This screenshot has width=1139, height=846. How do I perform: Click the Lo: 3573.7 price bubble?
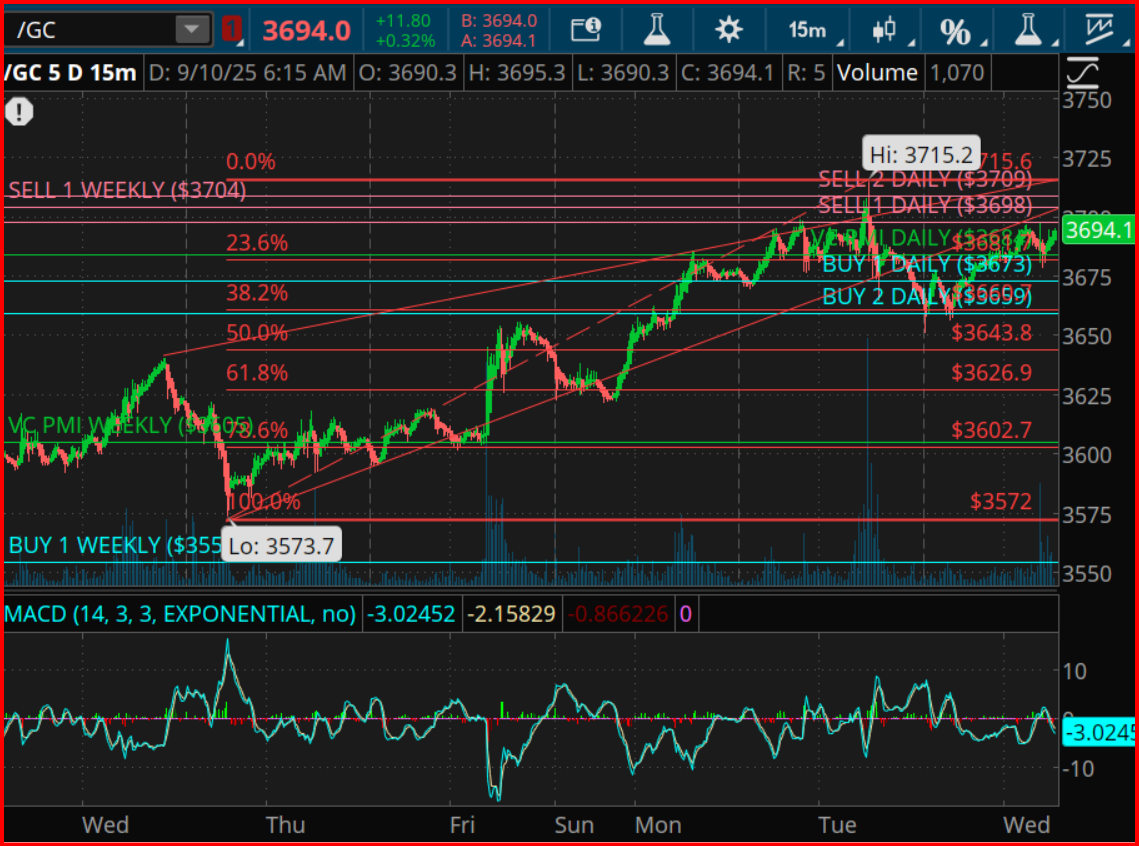(280, 545)
